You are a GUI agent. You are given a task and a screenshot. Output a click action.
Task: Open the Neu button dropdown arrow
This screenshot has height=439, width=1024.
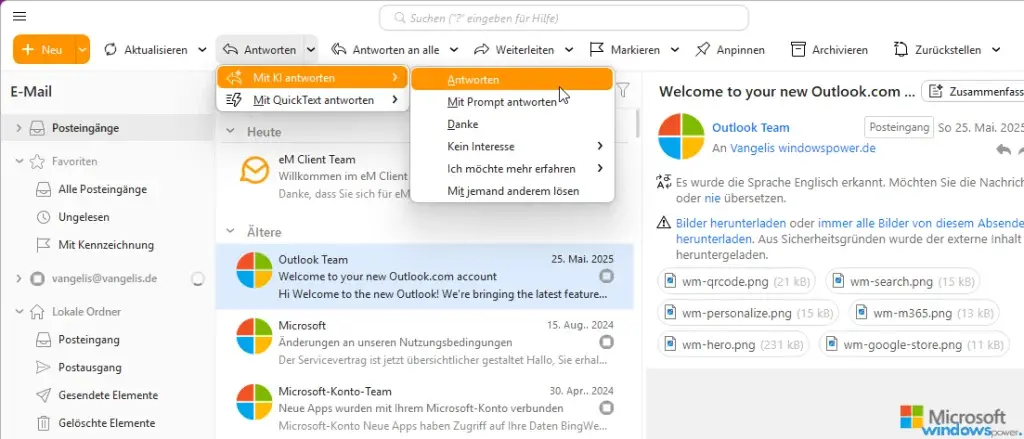click(82, 50)
